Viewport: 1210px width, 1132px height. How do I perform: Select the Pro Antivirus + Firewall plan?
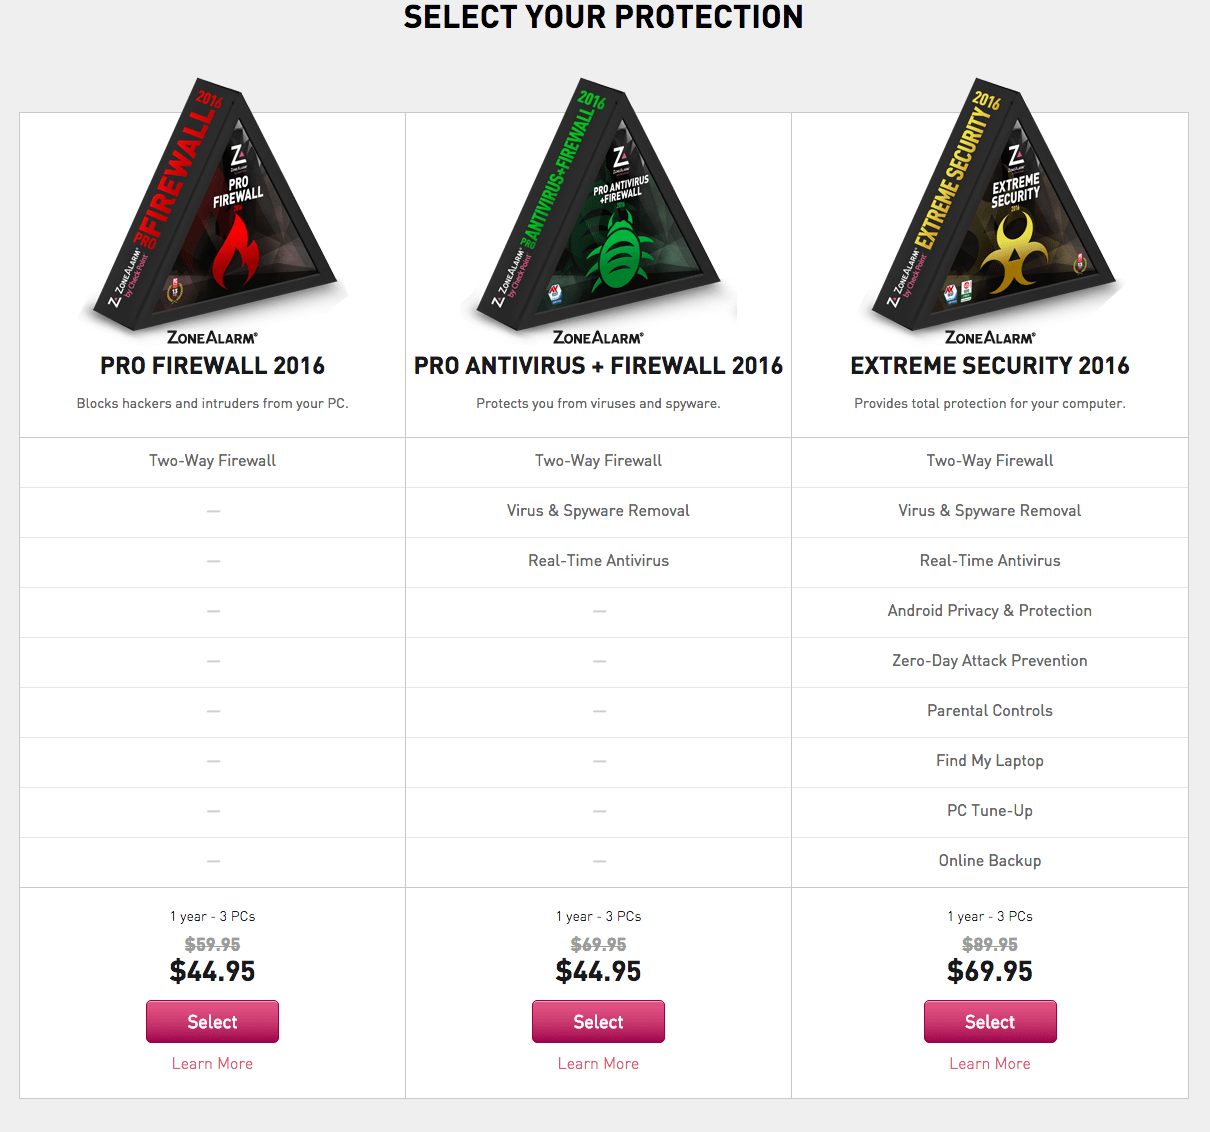coord(598,1022)
